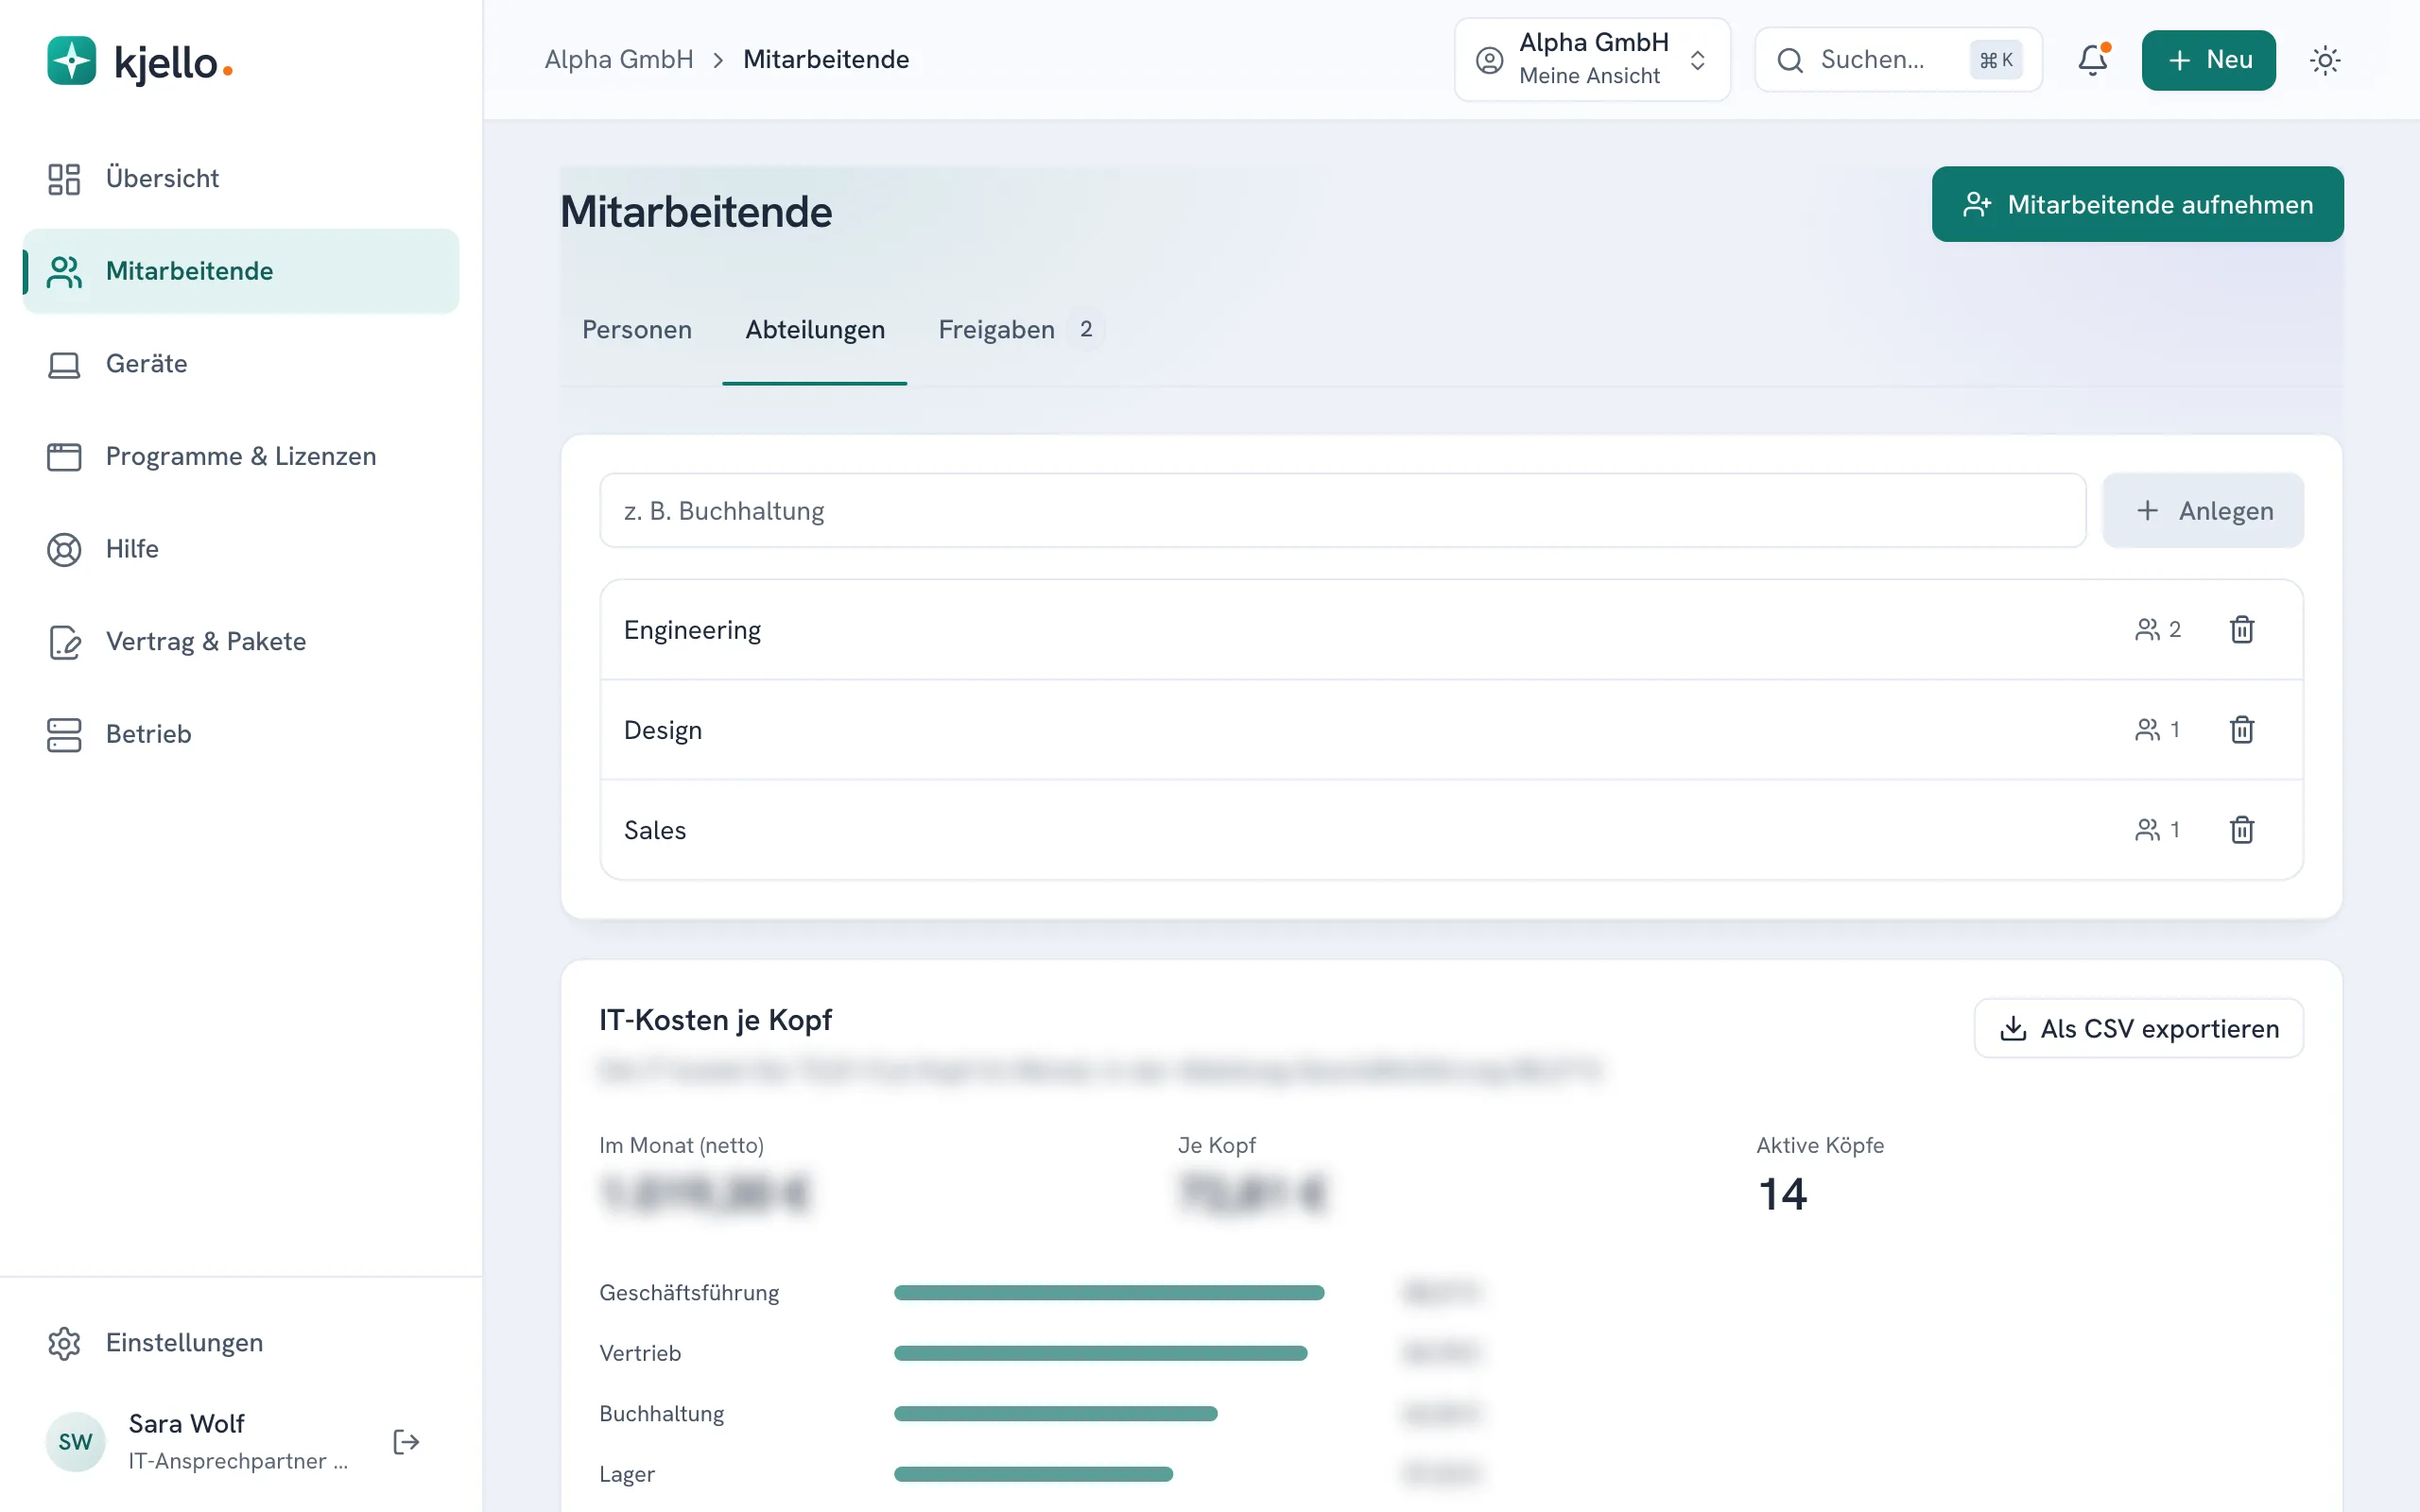This screenshot has height=1512, width=2420.
Task: Click the Buchhaltung label
Action: 661,1413
